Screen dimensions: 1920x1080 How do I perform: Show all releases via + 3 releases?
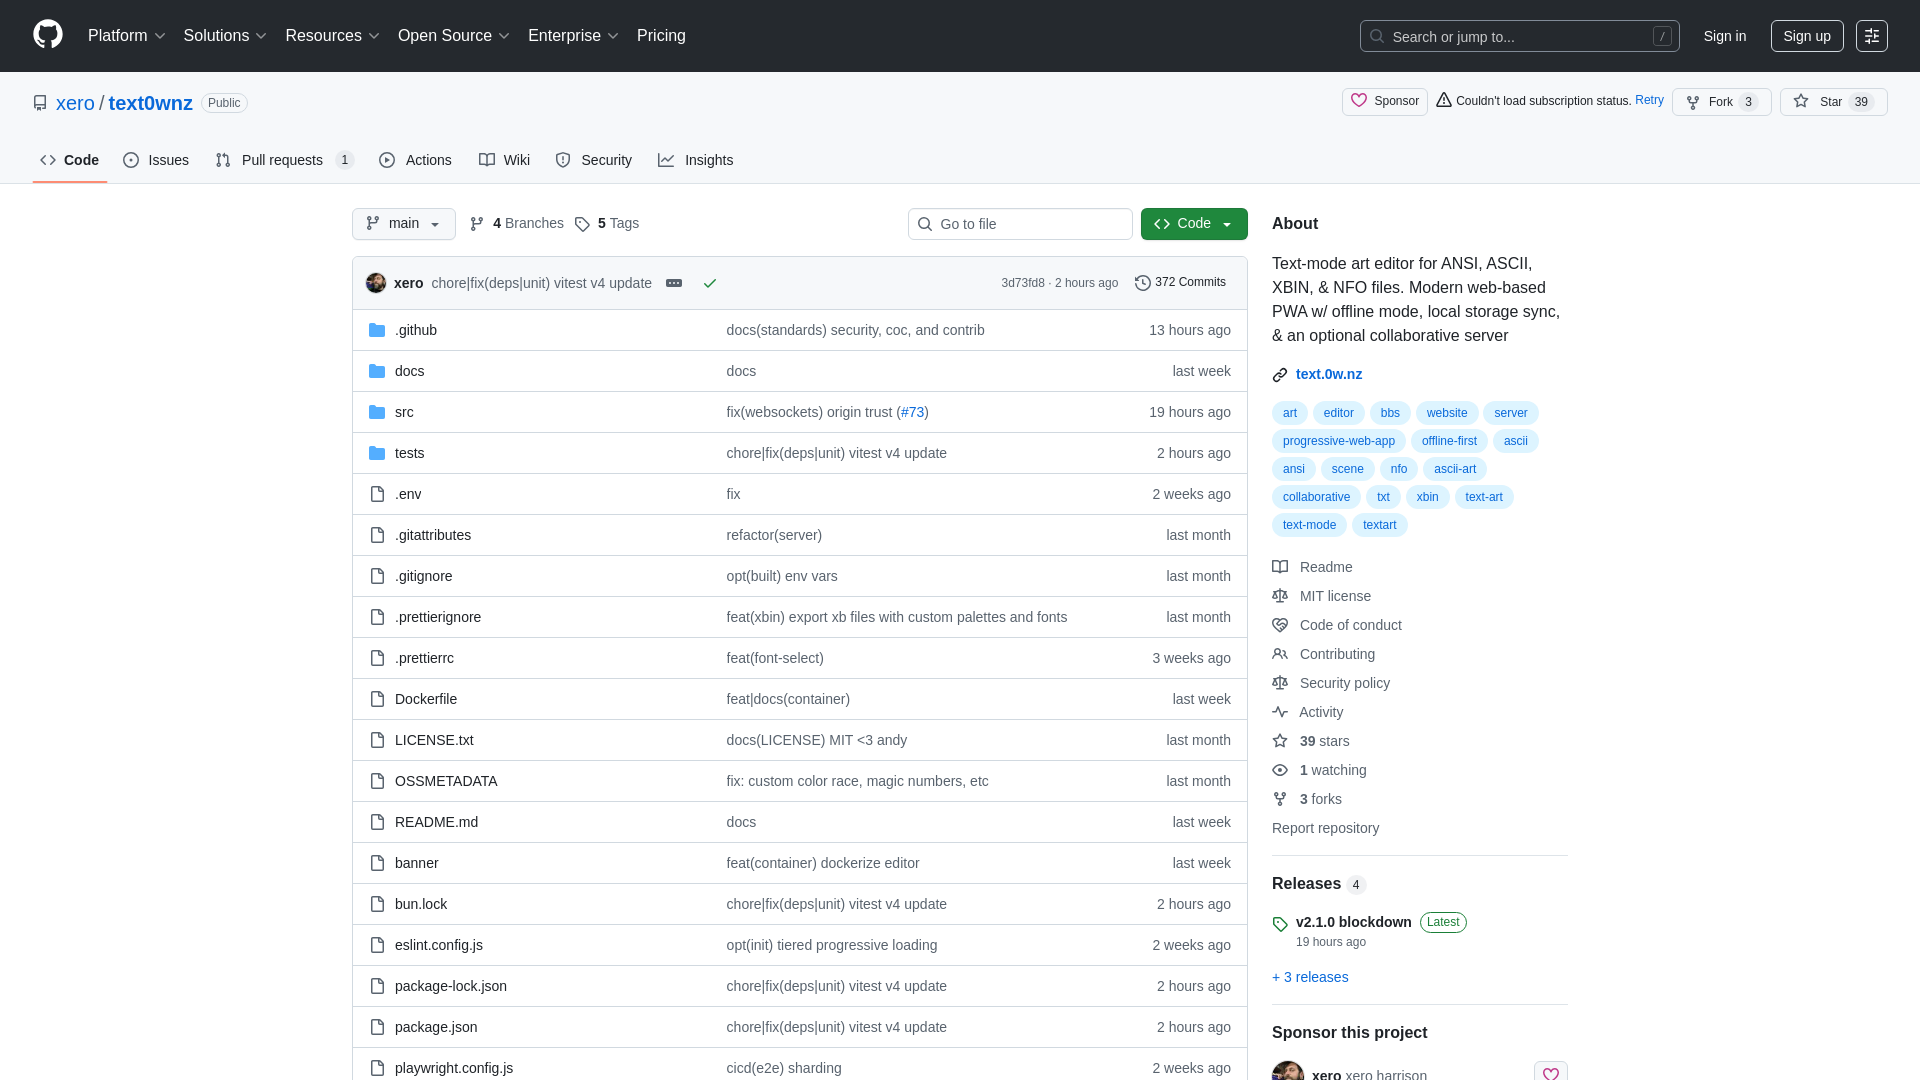coord(1309,977)
